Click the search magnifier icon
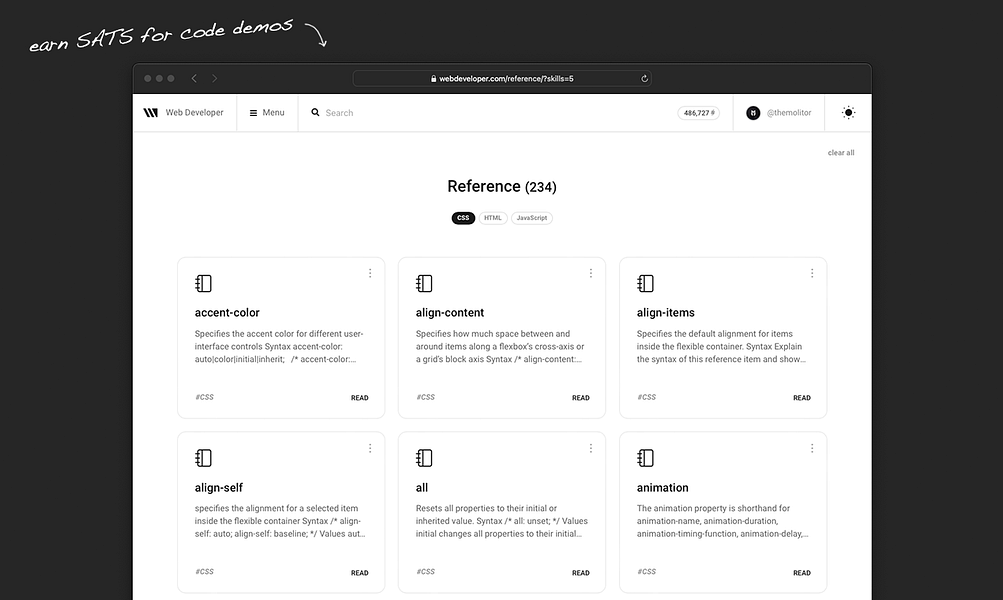Image resolution: width=1003 pixels, height=600 pixels. coord(315,112)
